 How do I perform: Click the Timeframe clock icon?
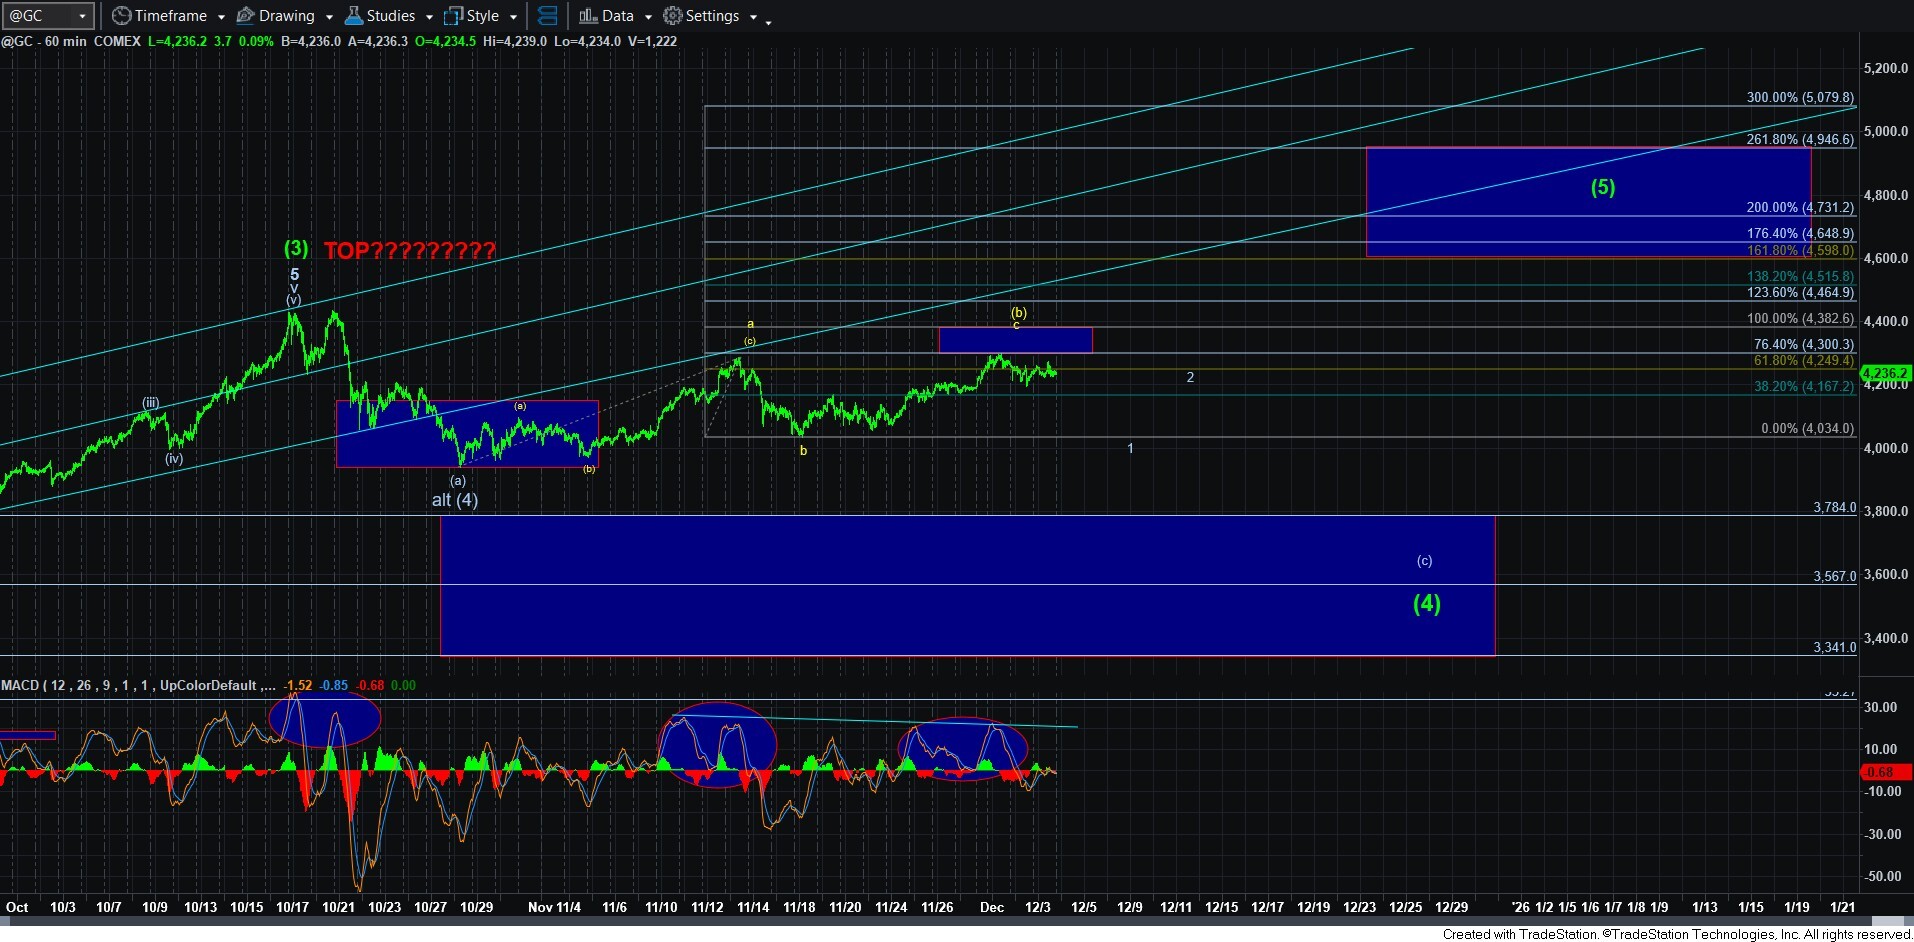[121, 16]
